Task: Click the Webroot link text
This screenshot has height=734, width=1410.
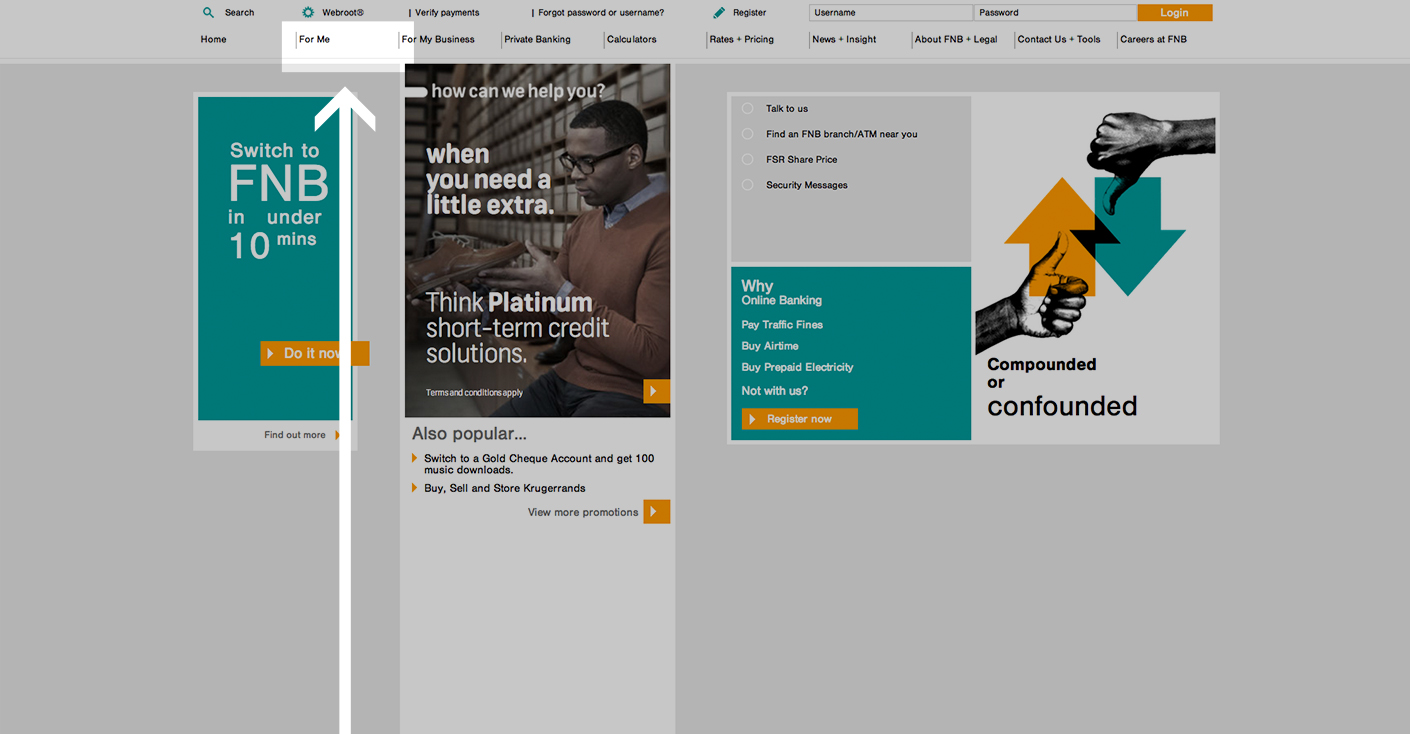Action: pos(343,13)
